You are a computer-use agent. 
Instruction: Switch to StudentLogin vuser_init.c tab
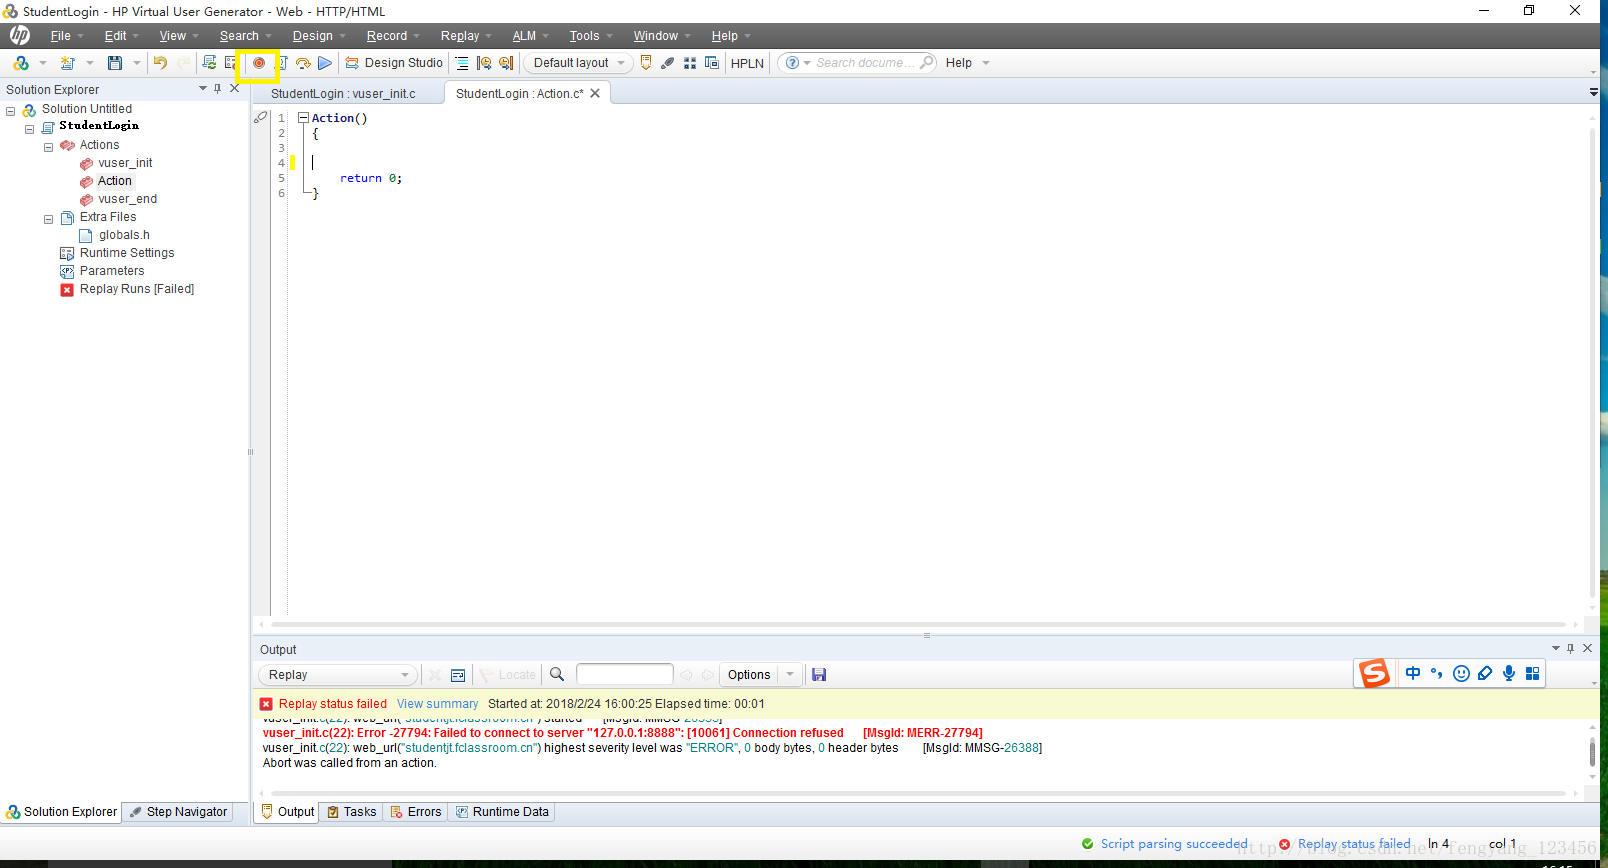pyautogui.click(x=343, y=94)
